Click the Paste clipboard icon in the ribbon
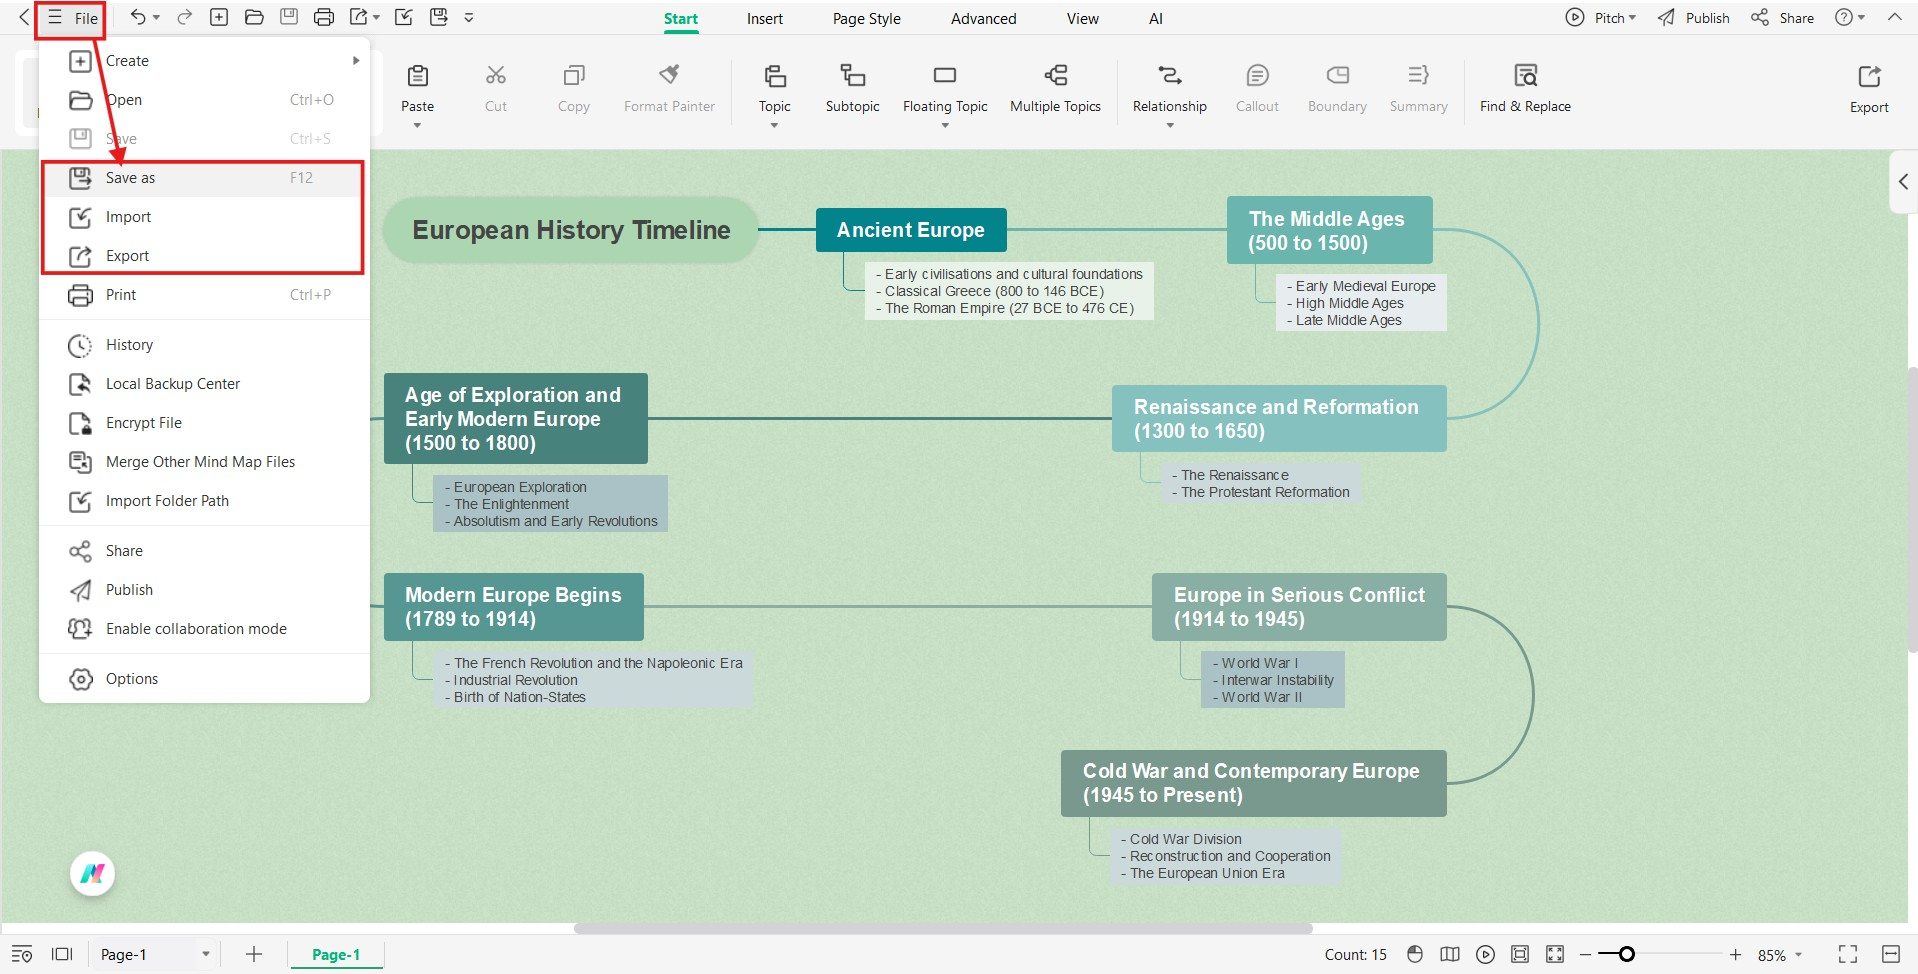1918x974 pixels. [418, 75]
